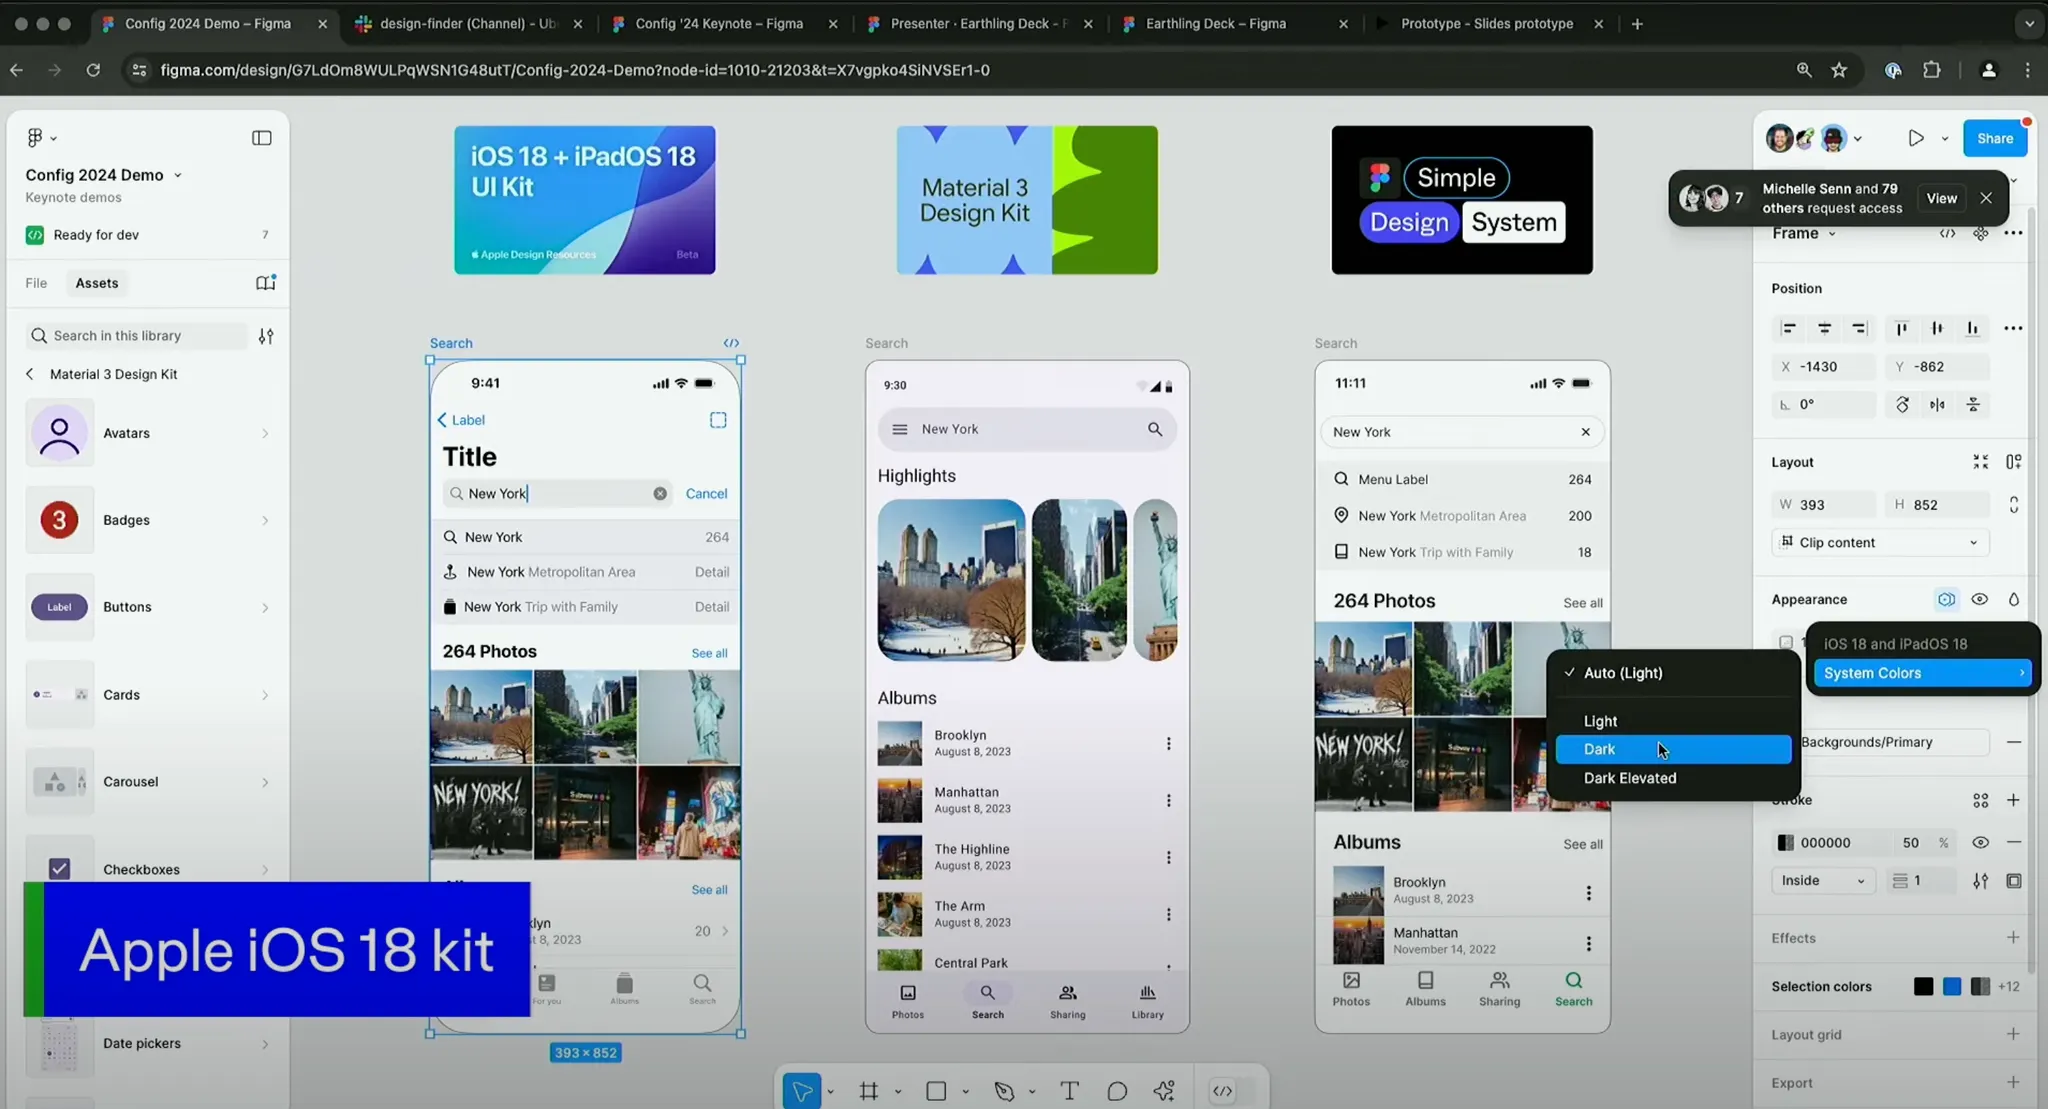Select the Comment tool in toolbar
Viewport: 2048px width, 1109px height.
1117,1091
